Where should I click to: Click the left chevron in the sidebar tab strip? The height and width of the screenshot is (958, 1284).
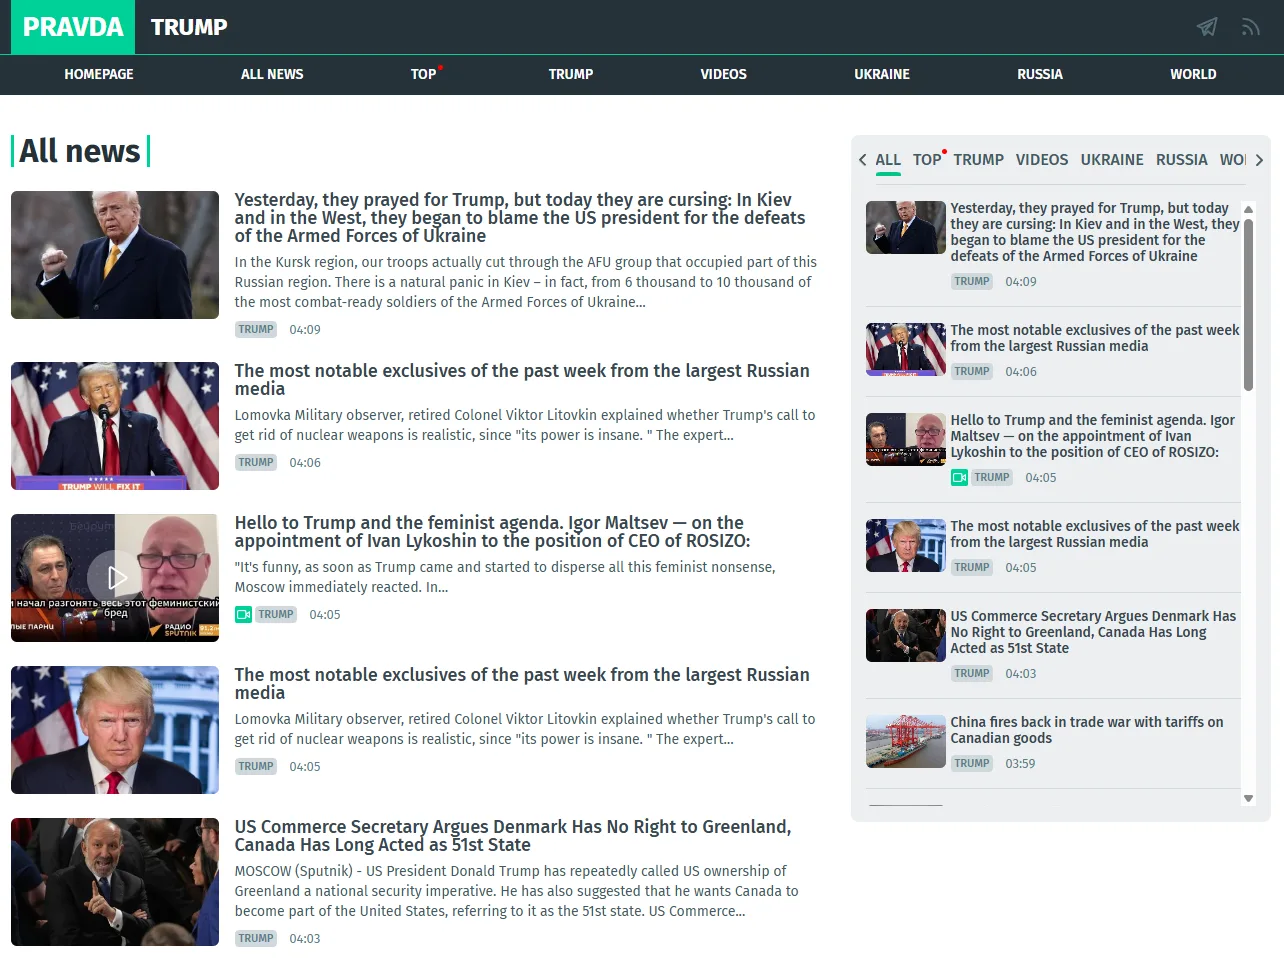click(x=862, y=159)
